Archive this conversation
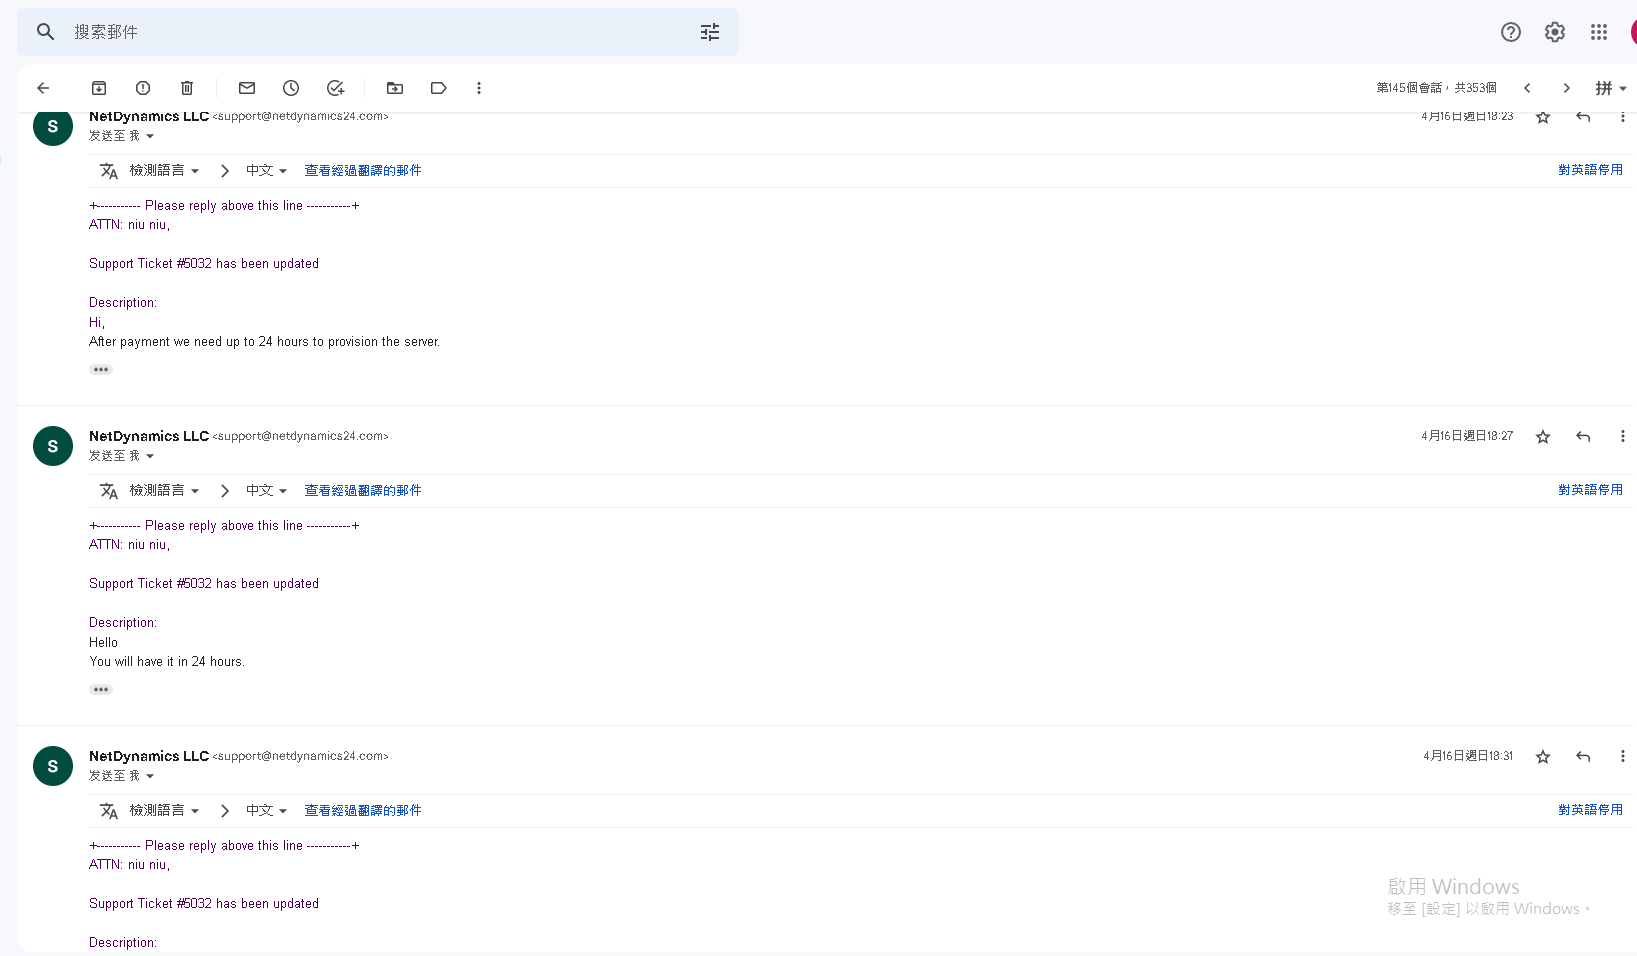 click(x=99, y=88)
